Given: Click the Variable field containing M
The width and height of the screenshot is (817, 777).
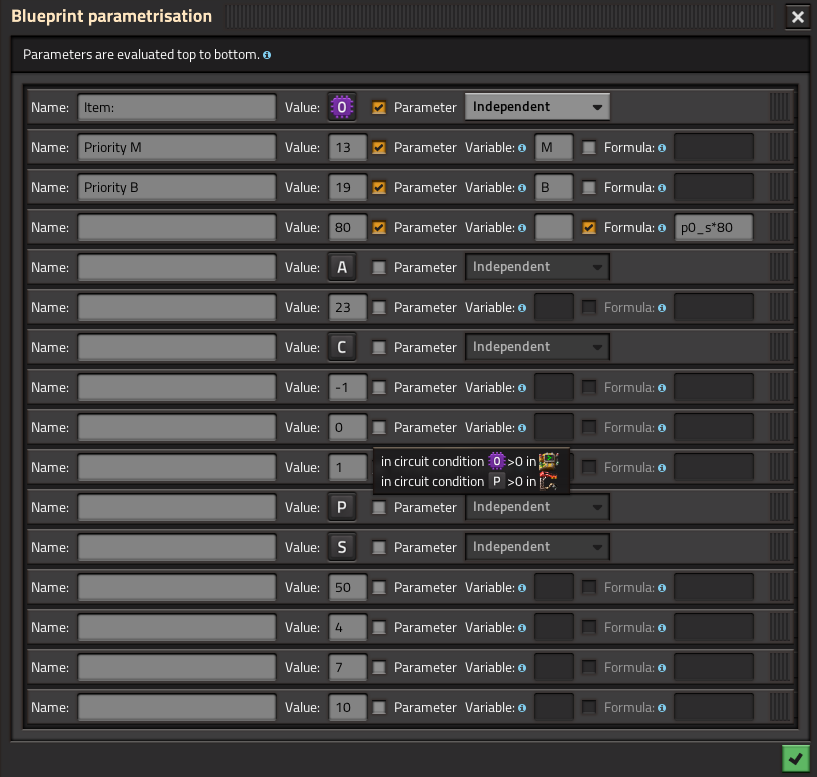Looking at the screenshot, I should pos(554,147).
